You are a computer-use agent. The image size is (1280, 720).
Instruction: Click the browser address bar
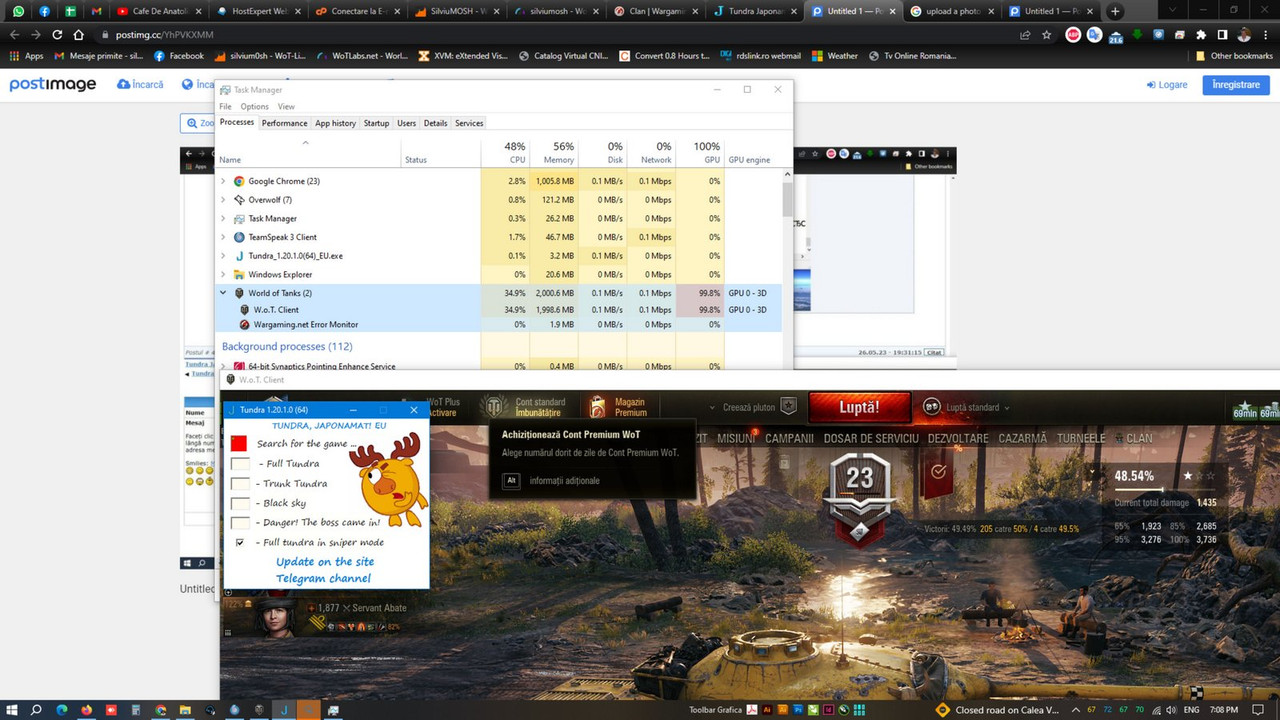point(560,34)
